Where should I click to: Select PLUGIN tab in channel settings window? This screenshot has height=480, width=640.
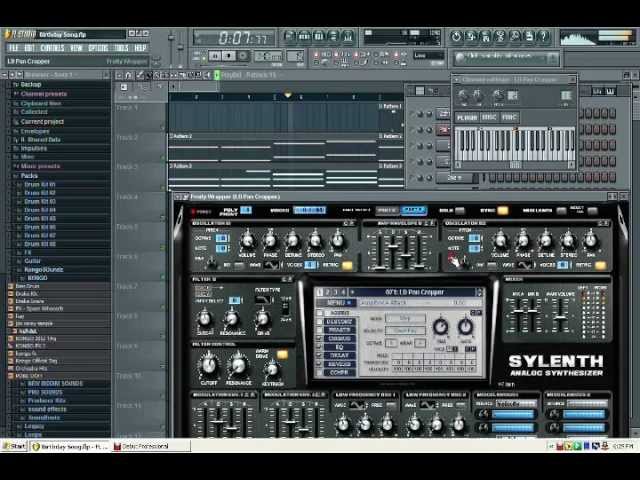pos(467,118)
